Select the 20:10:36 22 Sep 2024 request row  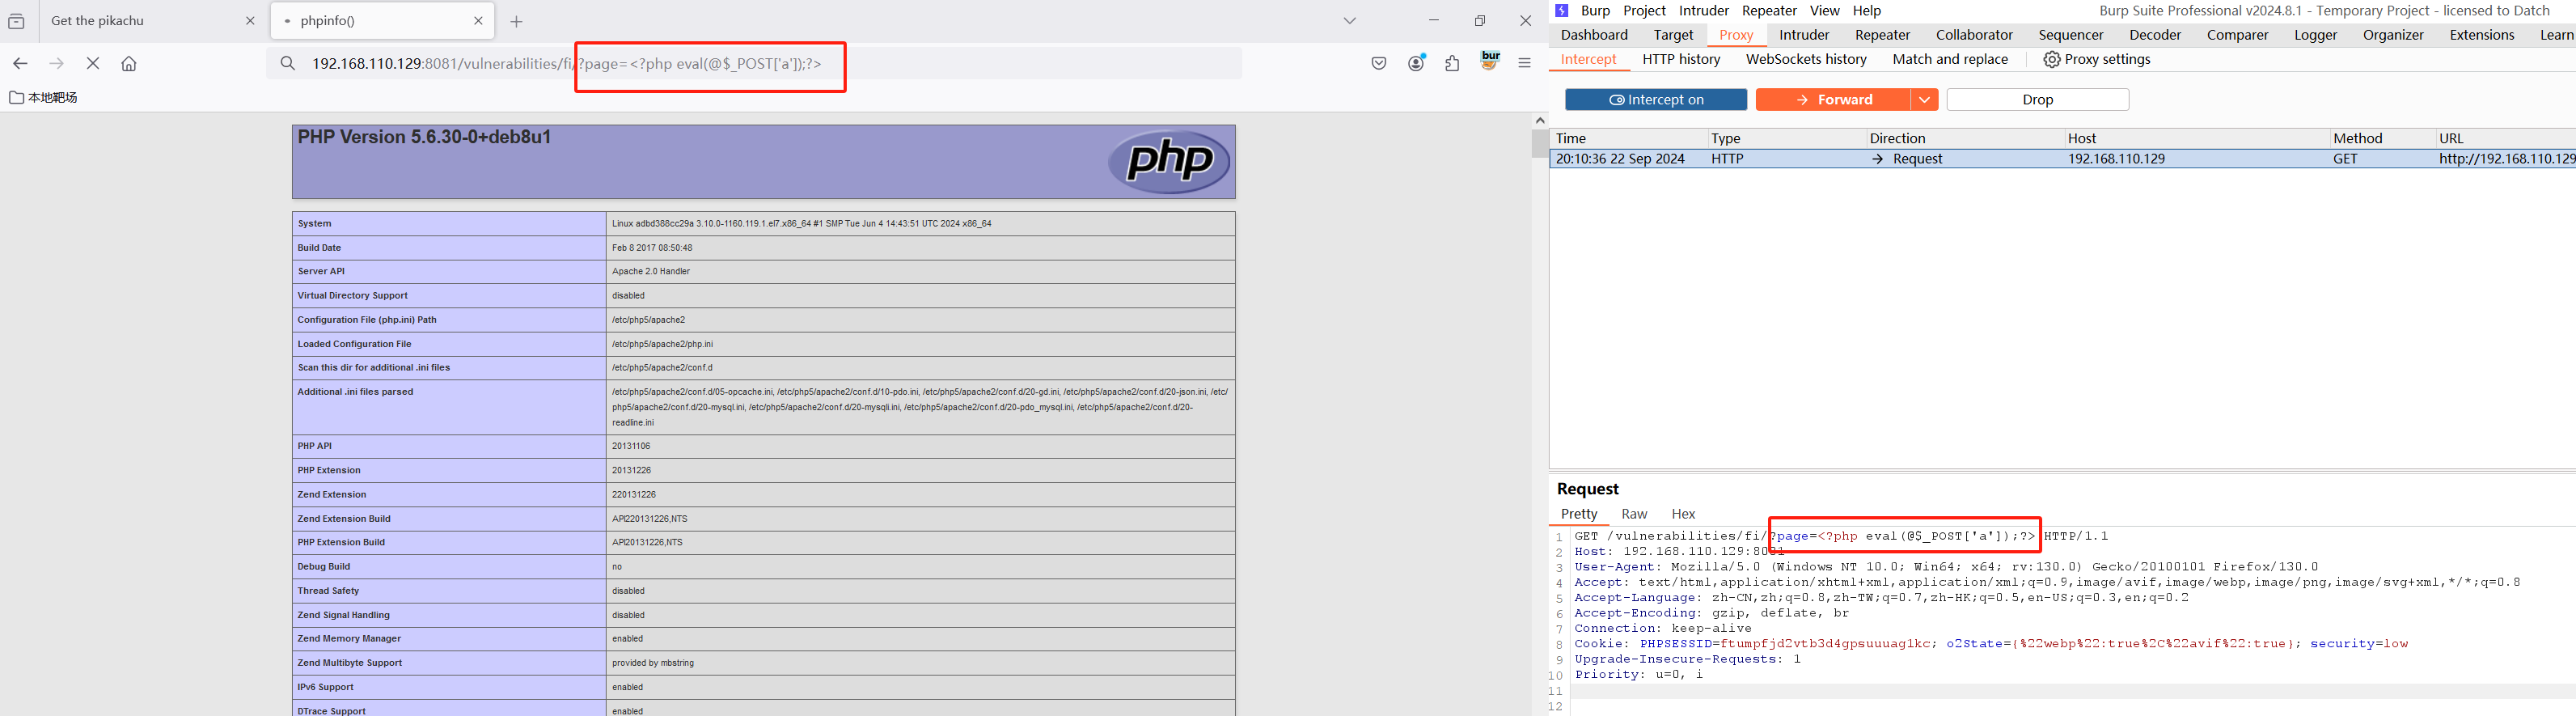2062,159
